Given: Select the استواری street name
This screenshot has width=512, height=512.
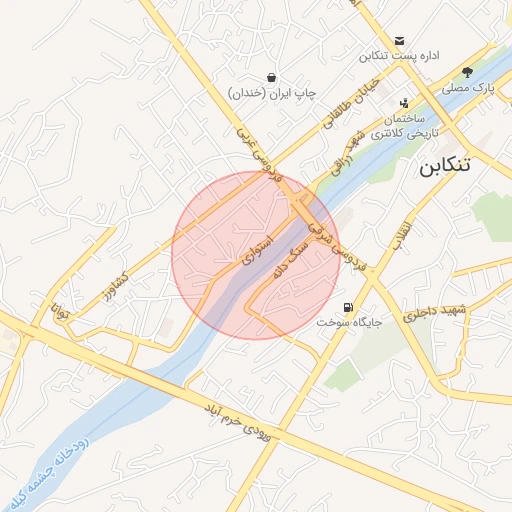Looking at the screenshot, I should (258, 251).
